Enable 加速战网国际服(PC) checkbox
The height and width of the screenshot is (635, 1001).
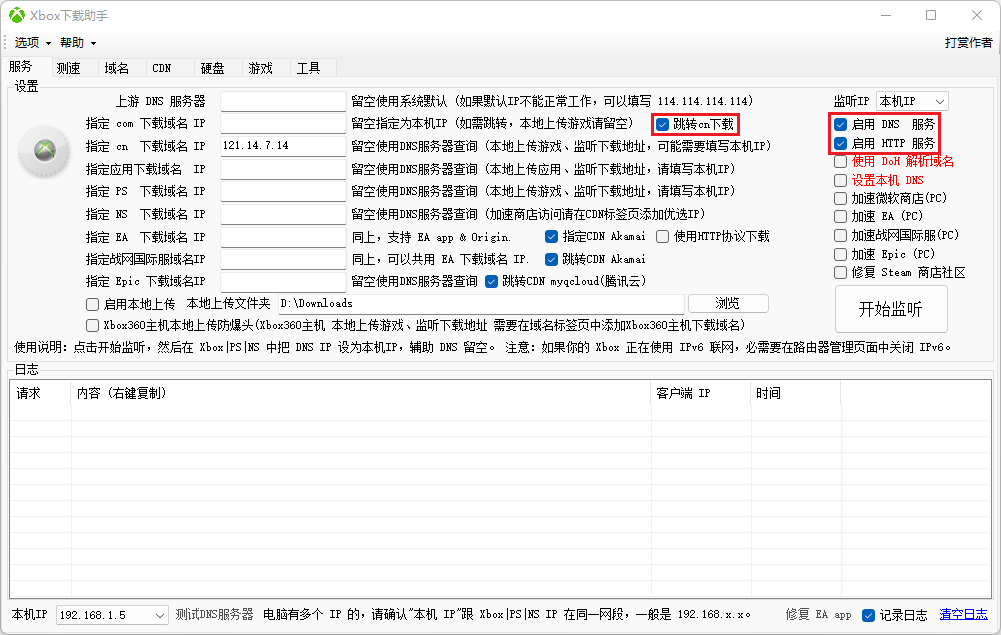click(841, 235)
